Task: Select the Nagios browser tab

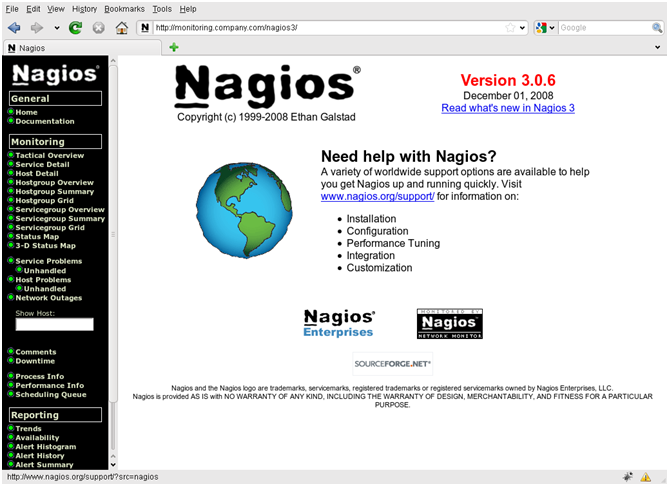Action: [x=82, y=48]
